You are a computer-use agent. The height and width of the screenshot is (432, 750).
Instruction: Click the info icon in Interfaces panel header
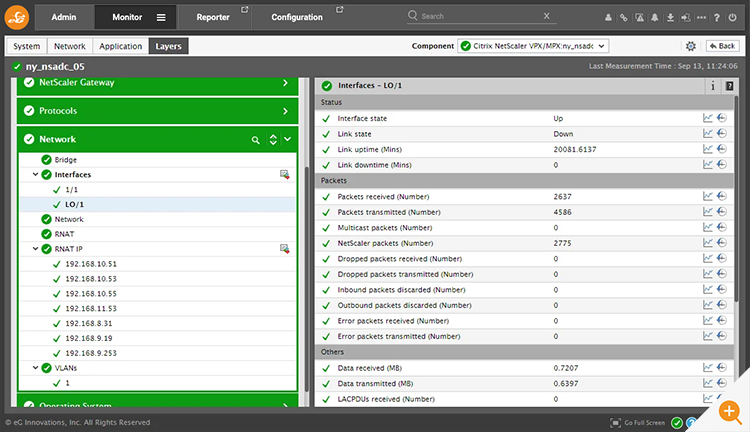click(x=713, y=86)
